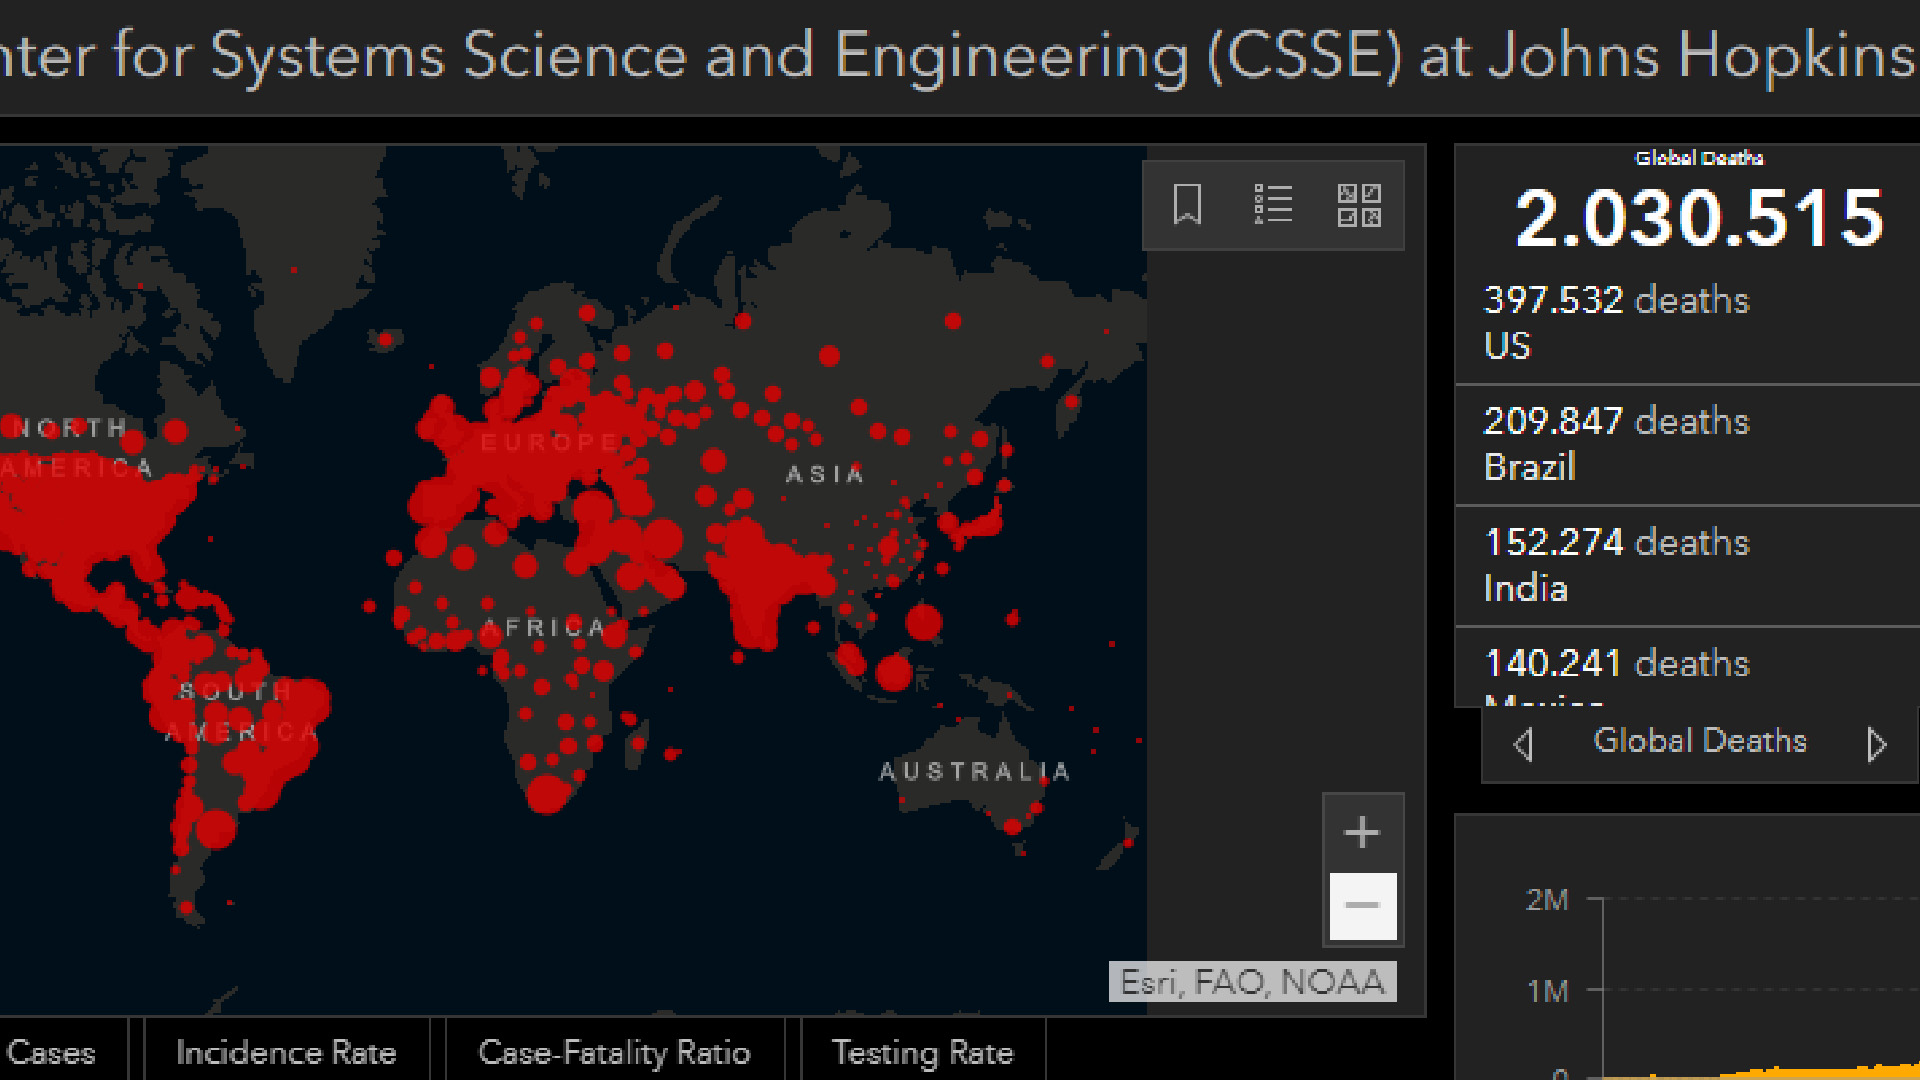Select the Cases tab
The image size is (1920, 1080).
52,1052
